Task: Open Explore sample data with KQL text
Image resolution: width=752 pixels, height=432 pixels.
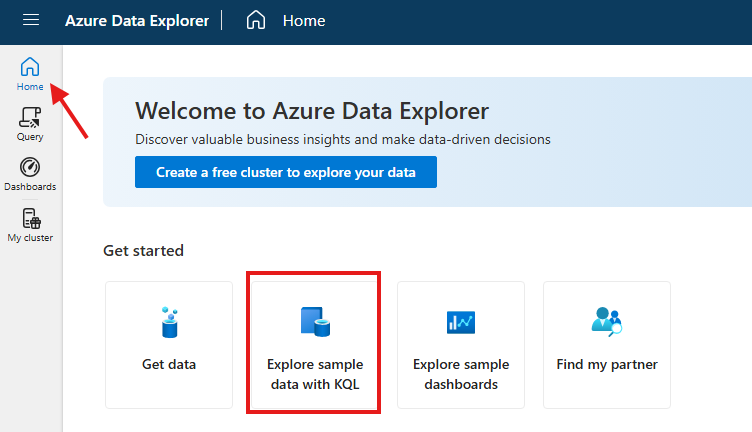Action: (x=315, y=374)
